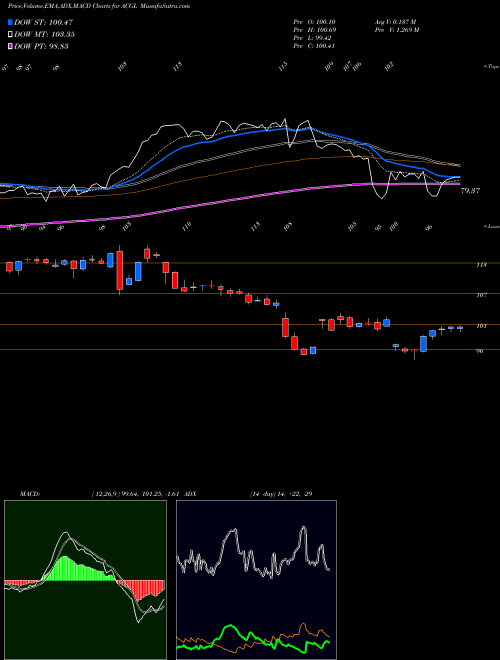Click the green histogram peak in MACD panel

click(x=64, y=568)
